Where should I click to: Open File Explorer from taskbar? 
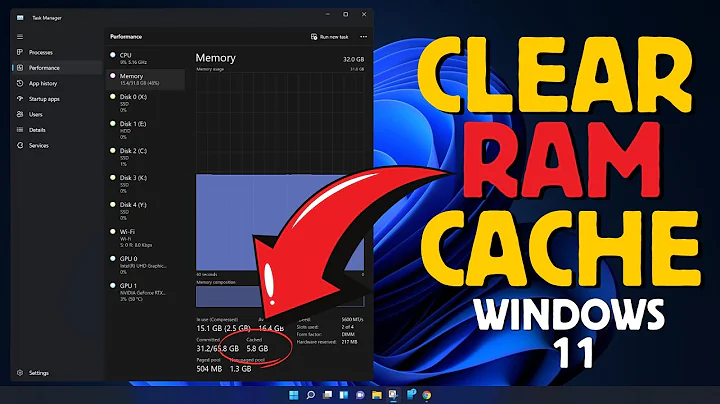(x=377, y=395)
